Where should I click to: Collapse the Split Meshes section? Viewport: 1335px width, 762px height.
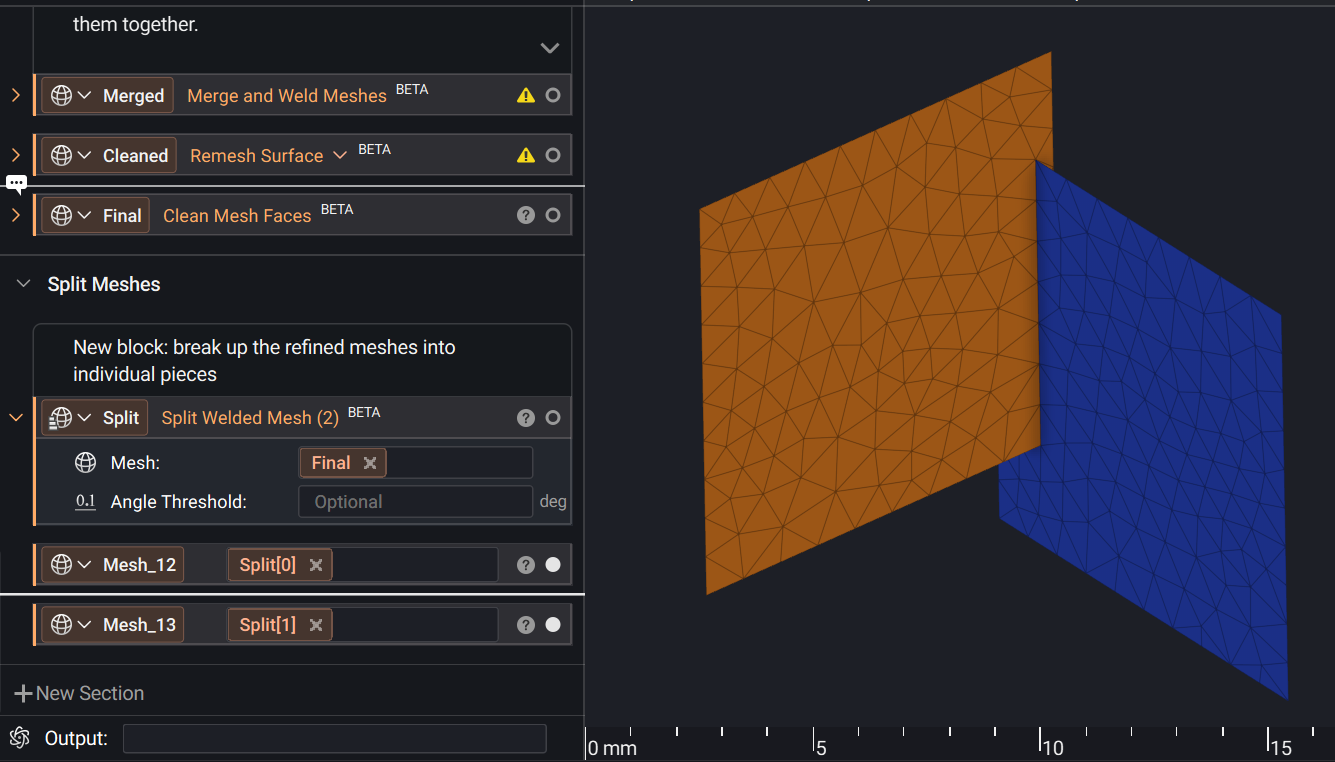[24, 285]
